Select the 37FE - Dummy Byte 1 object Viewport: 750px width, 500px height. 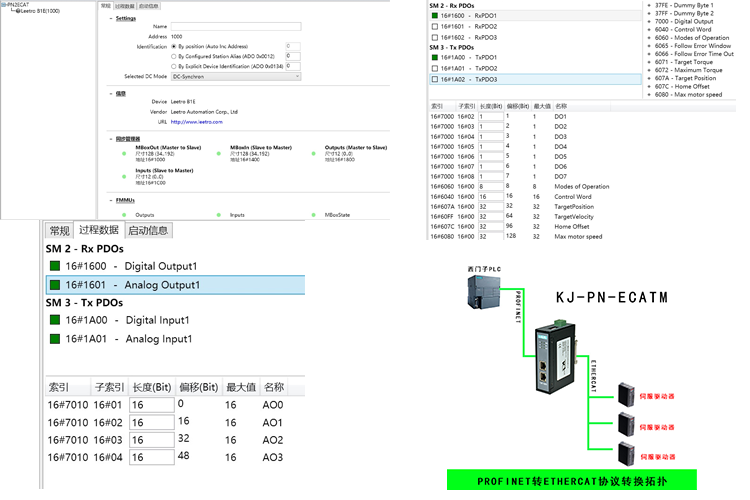point(684,5)
